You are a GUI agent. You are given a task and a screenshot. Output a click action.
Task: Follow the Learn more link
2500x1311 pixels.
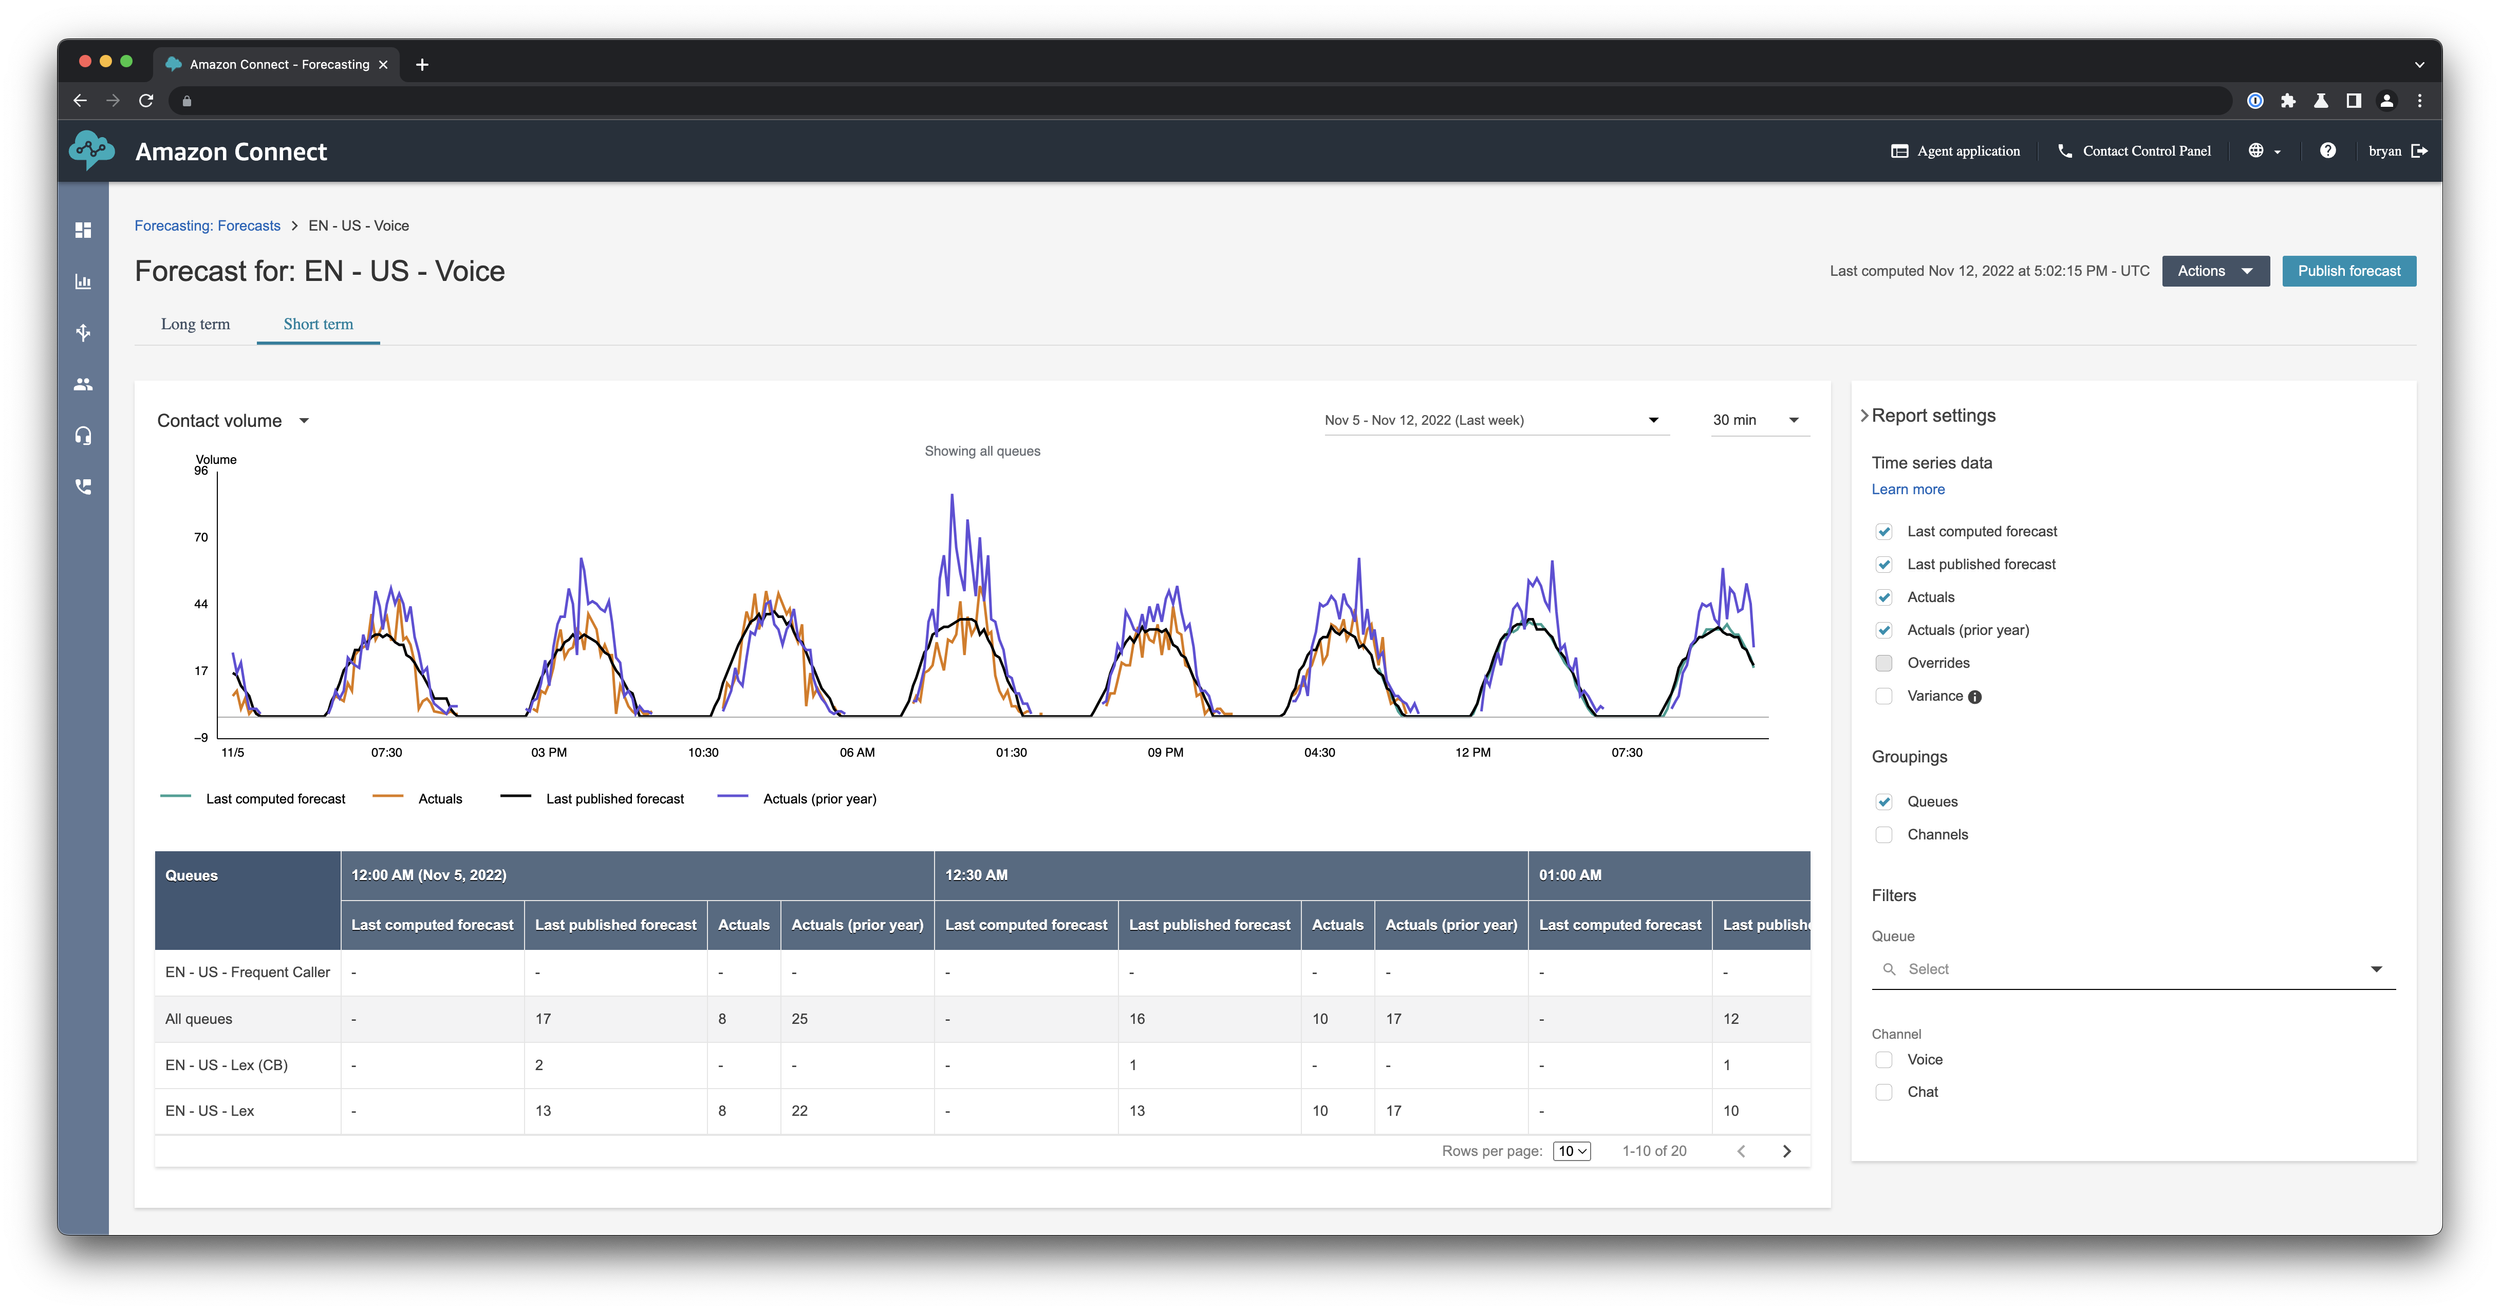pyautogui.click(x=1907, y=489)
